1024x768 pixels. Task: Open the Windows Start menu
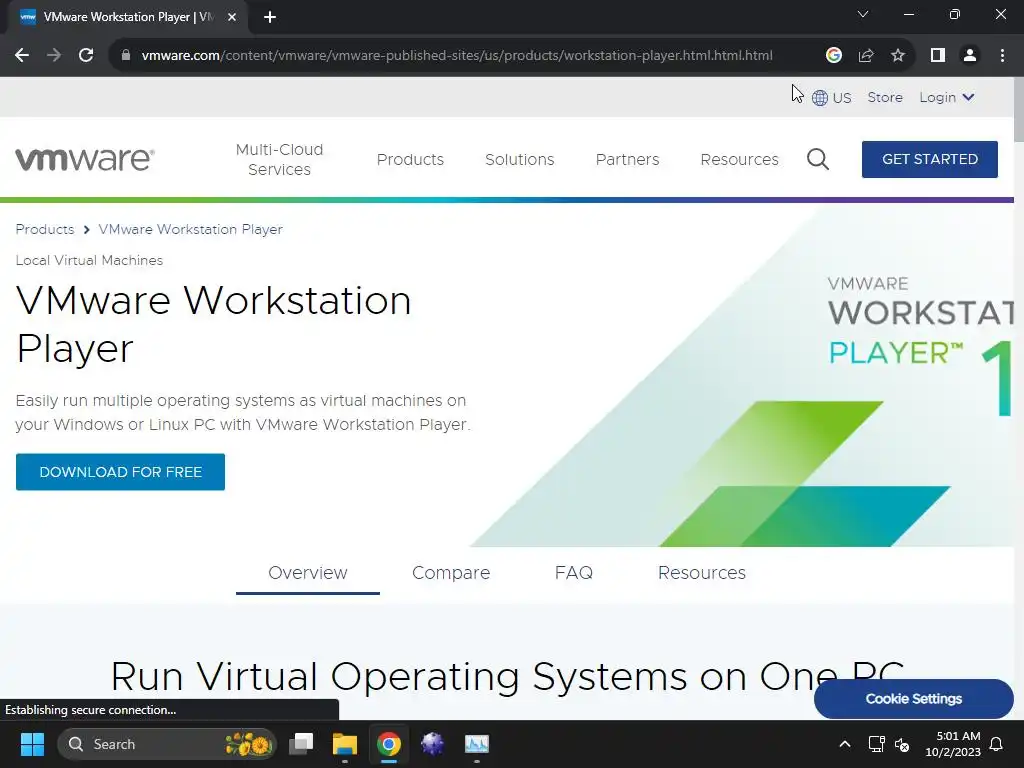tap(32, 744)
